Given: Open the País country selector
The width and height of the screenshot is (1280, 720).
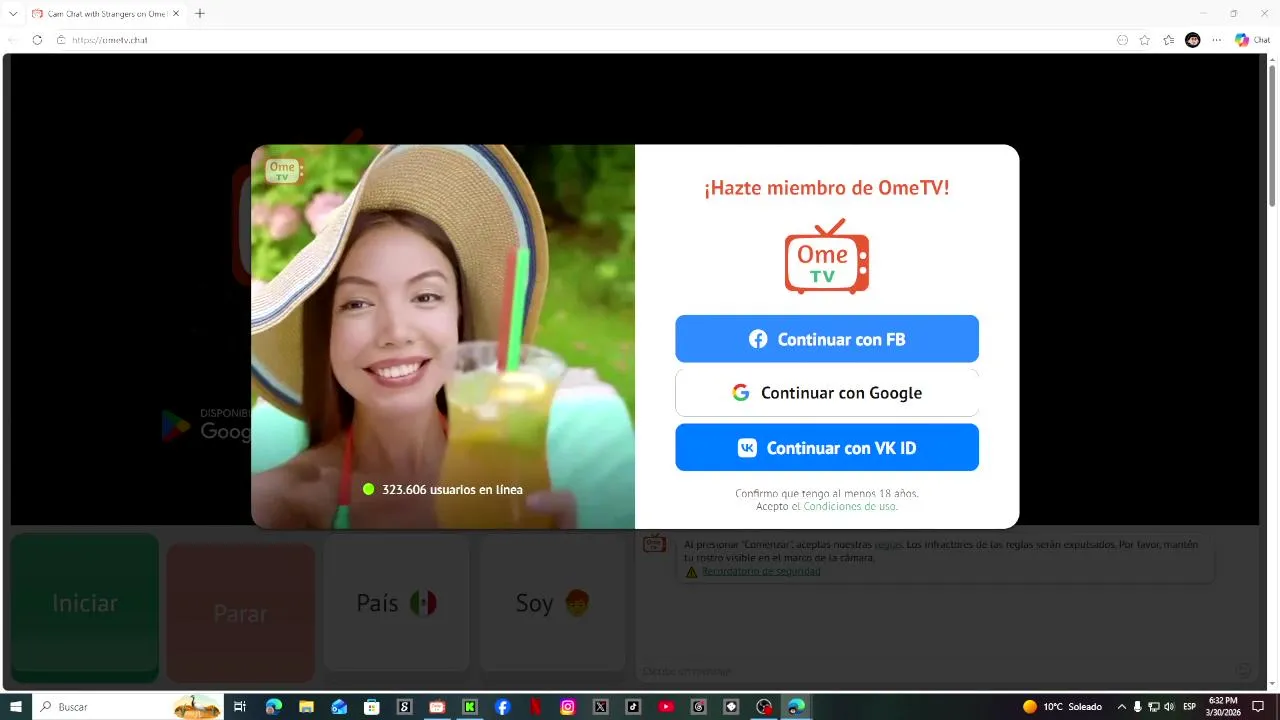Looking at the screenshot, I should (397, 603).
